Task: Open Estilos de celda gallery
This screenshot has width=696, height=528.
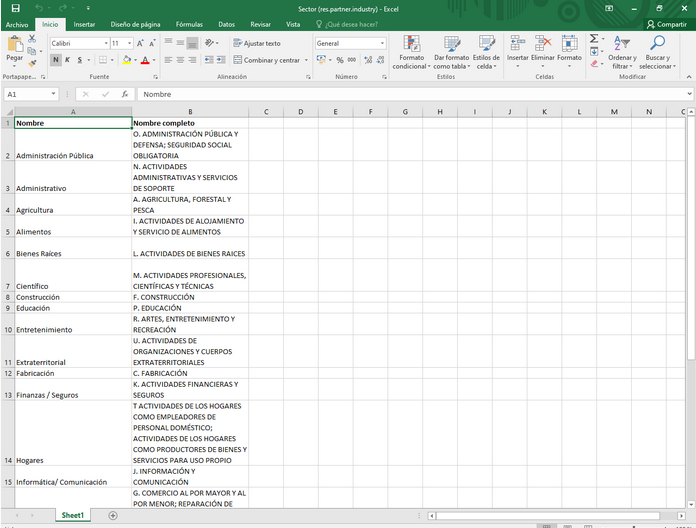Action: pyautogui.click(x=486, y=52)
